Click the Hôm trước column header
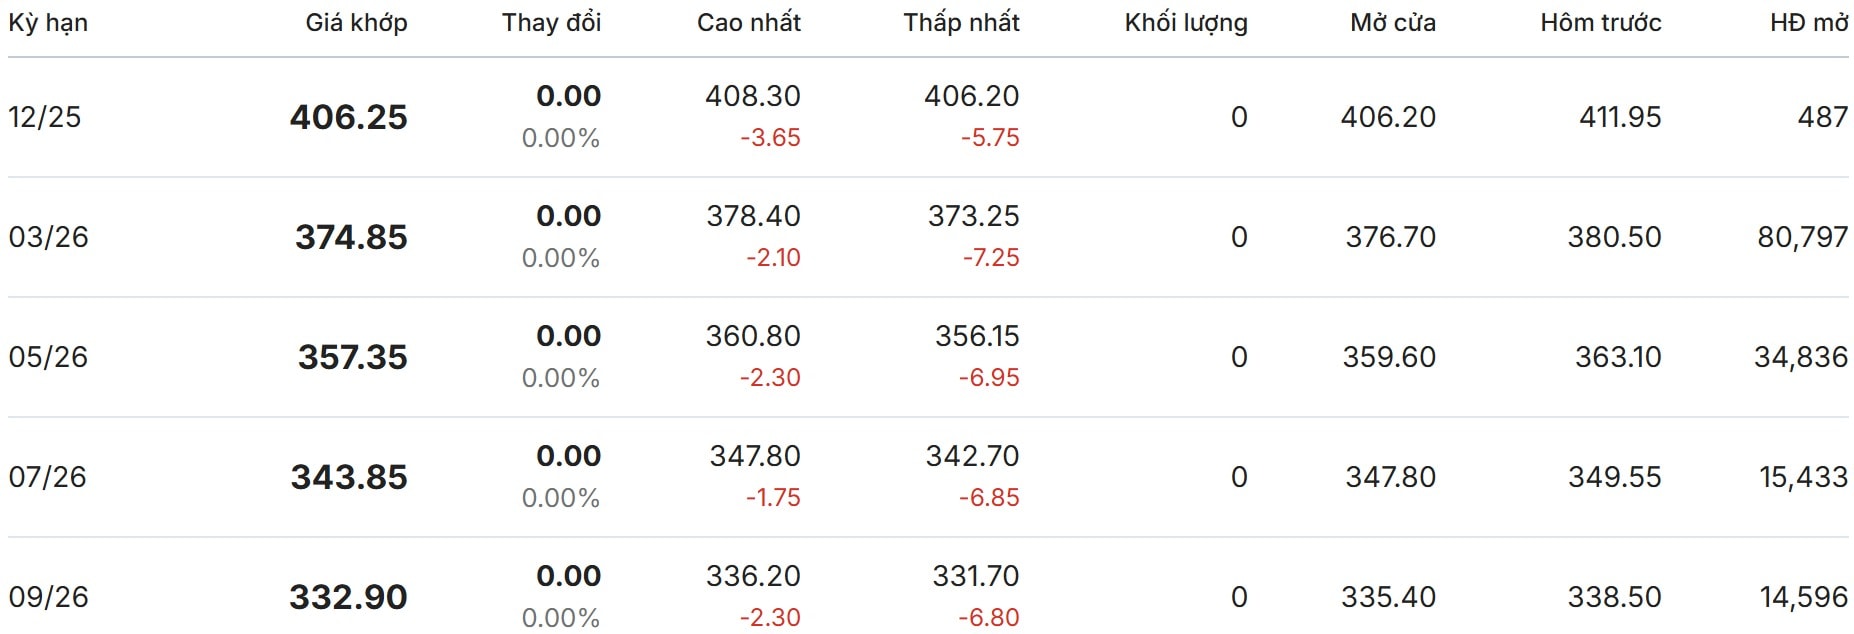 point(1600,23)
